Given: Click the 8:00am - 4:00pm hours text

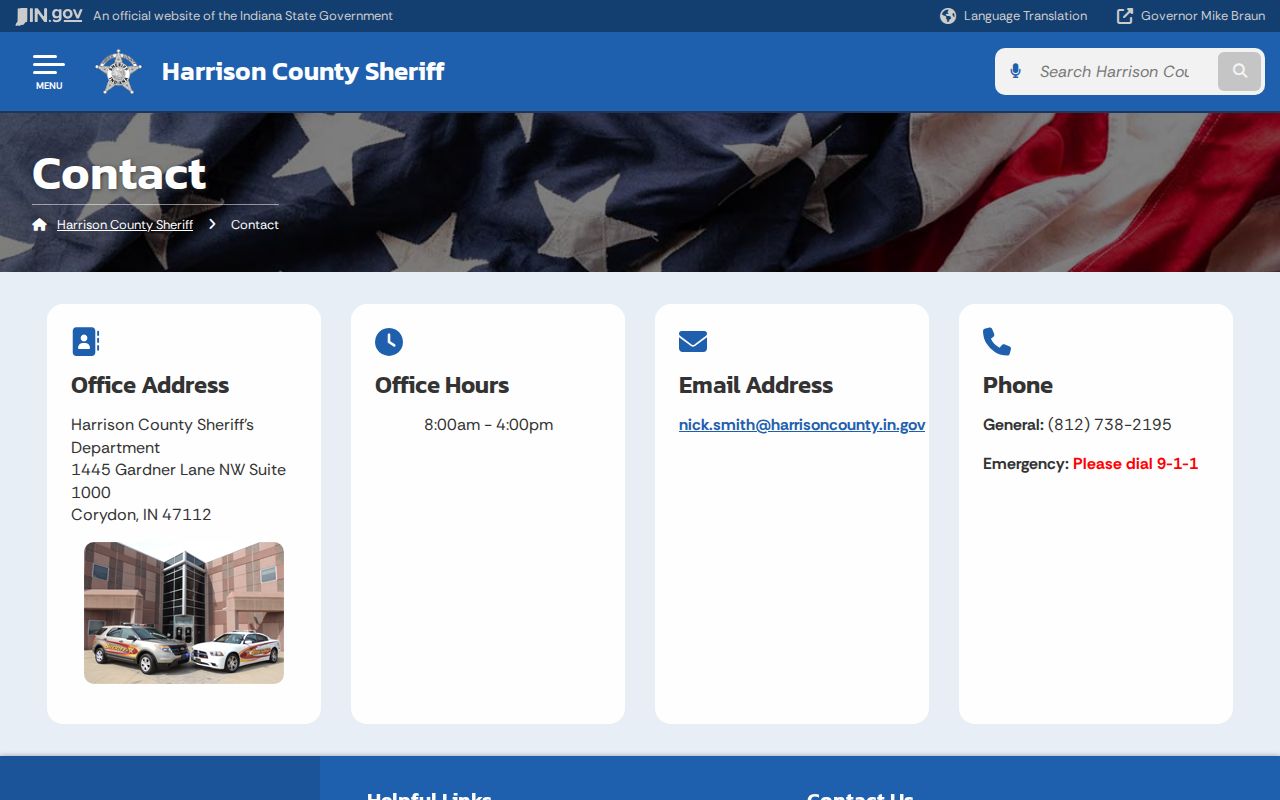Looking at the screenshot, I should coord(488,425).
